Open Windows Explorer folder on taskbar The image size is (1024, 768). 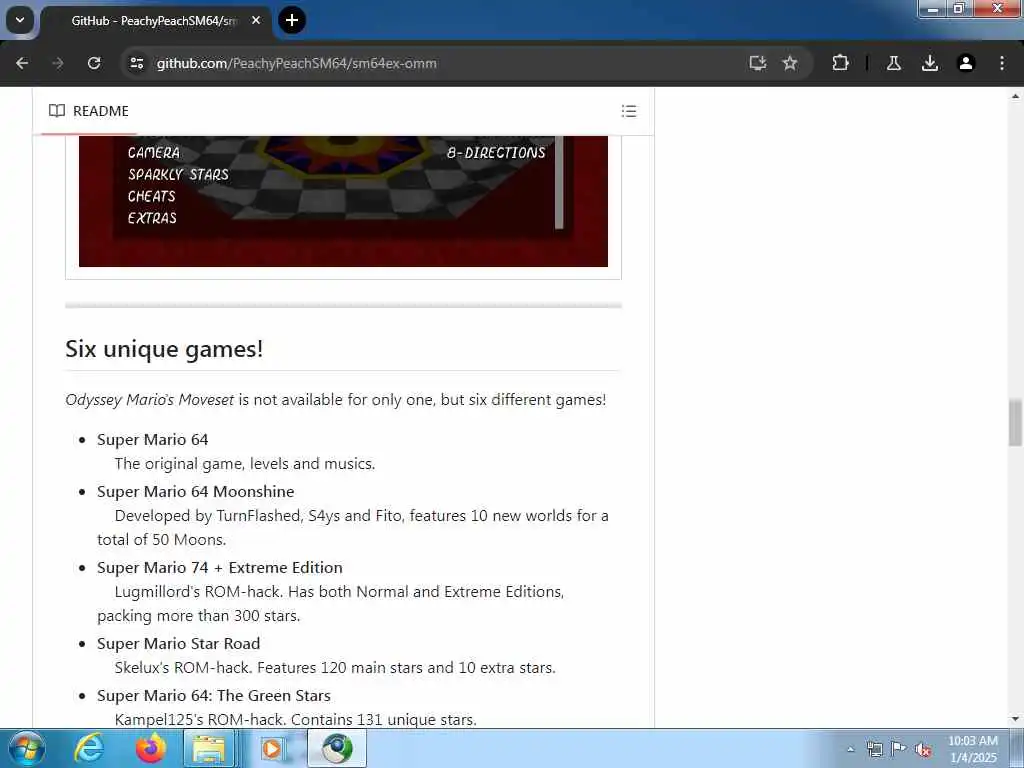[x=210, y=748]
